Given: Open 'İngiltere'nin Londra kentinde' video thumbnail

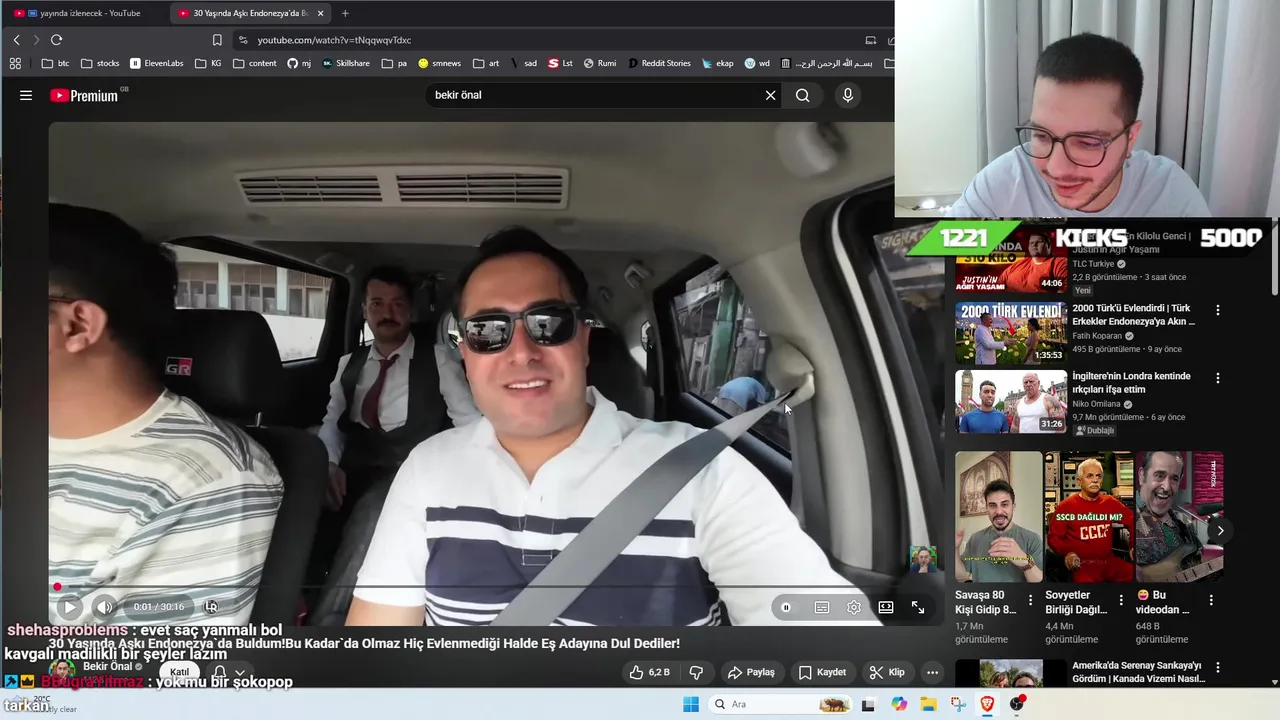Looking at the screenshot, I should coord(1010,401).
